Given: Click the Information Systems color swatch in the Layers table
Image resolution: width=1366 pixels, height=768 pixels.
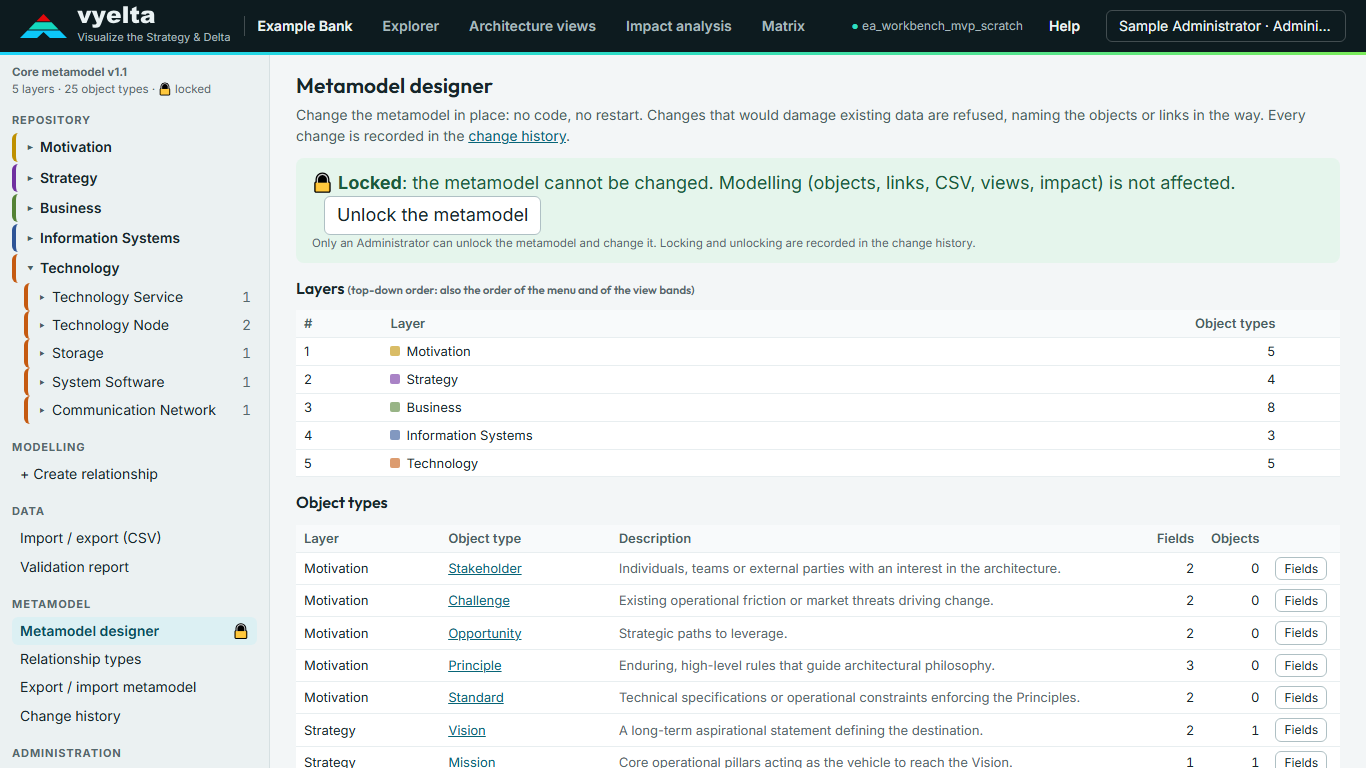Looking at the screenshot, I should [x=395, y=435].
